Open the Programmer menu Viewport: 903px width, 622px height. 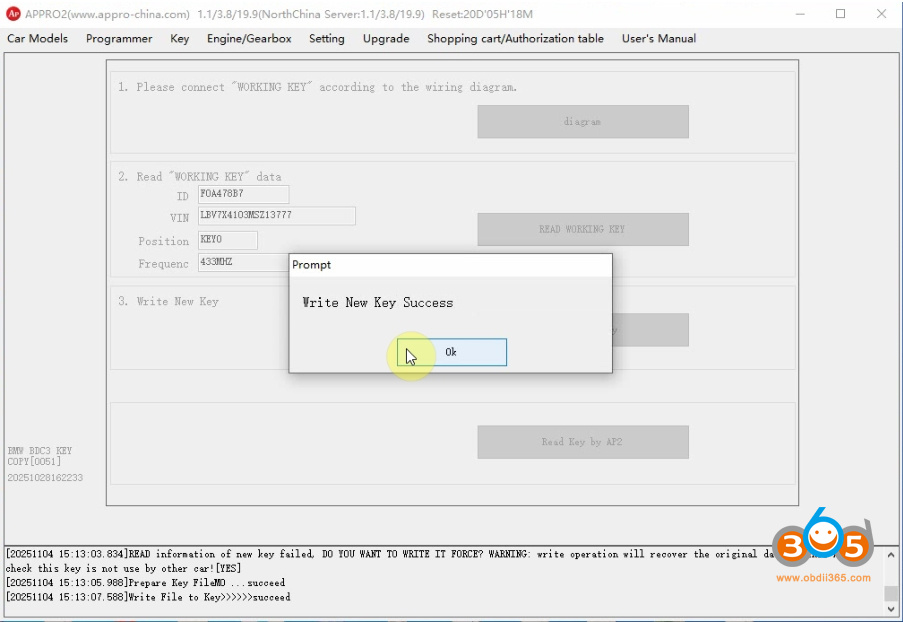point(119,39)
